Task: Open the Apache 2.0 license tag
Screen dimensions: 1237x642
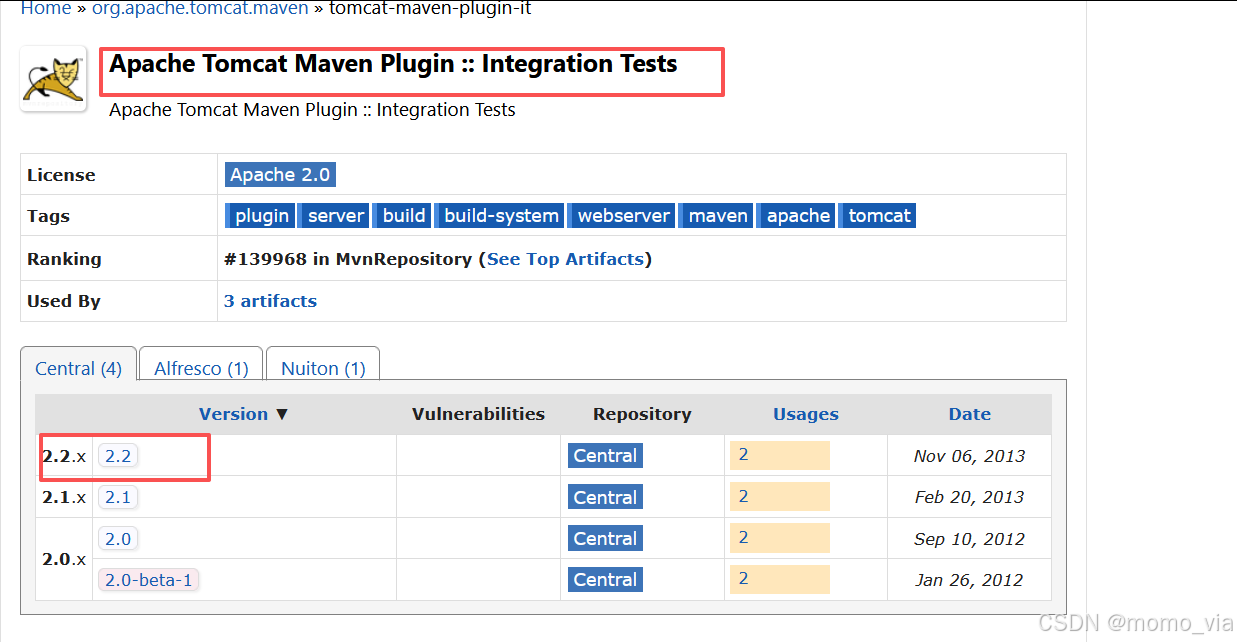Action: pos(280,174)
